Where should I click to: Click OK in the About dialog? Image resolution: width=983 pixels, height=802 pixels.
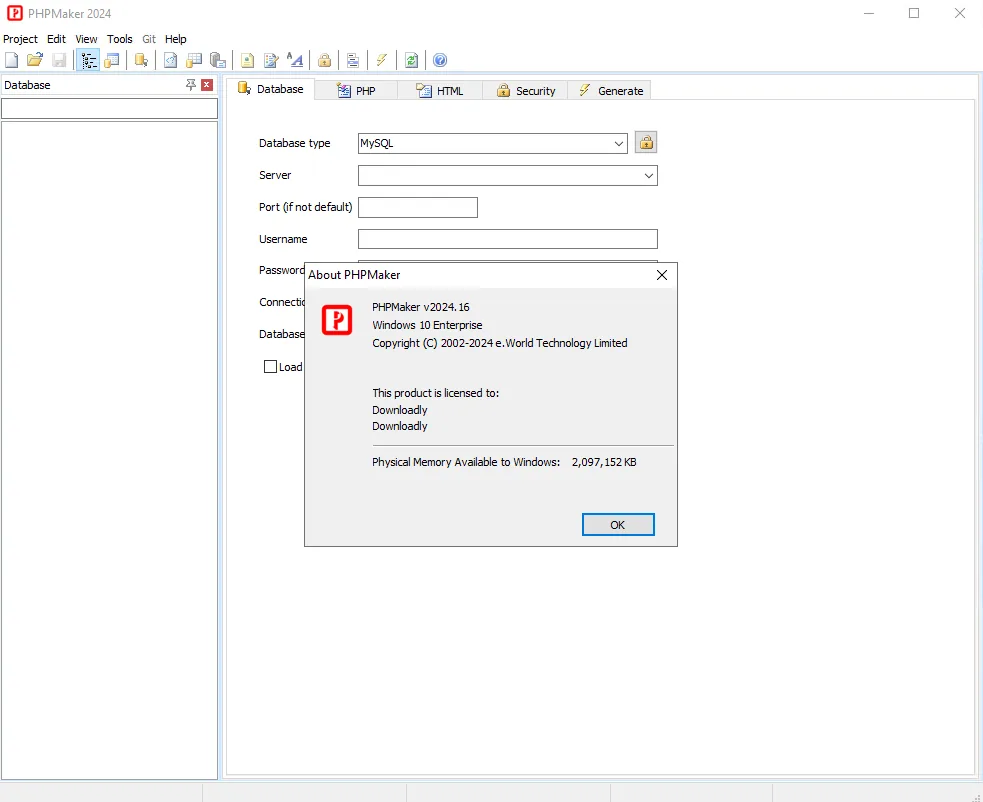tap(618, 525)
